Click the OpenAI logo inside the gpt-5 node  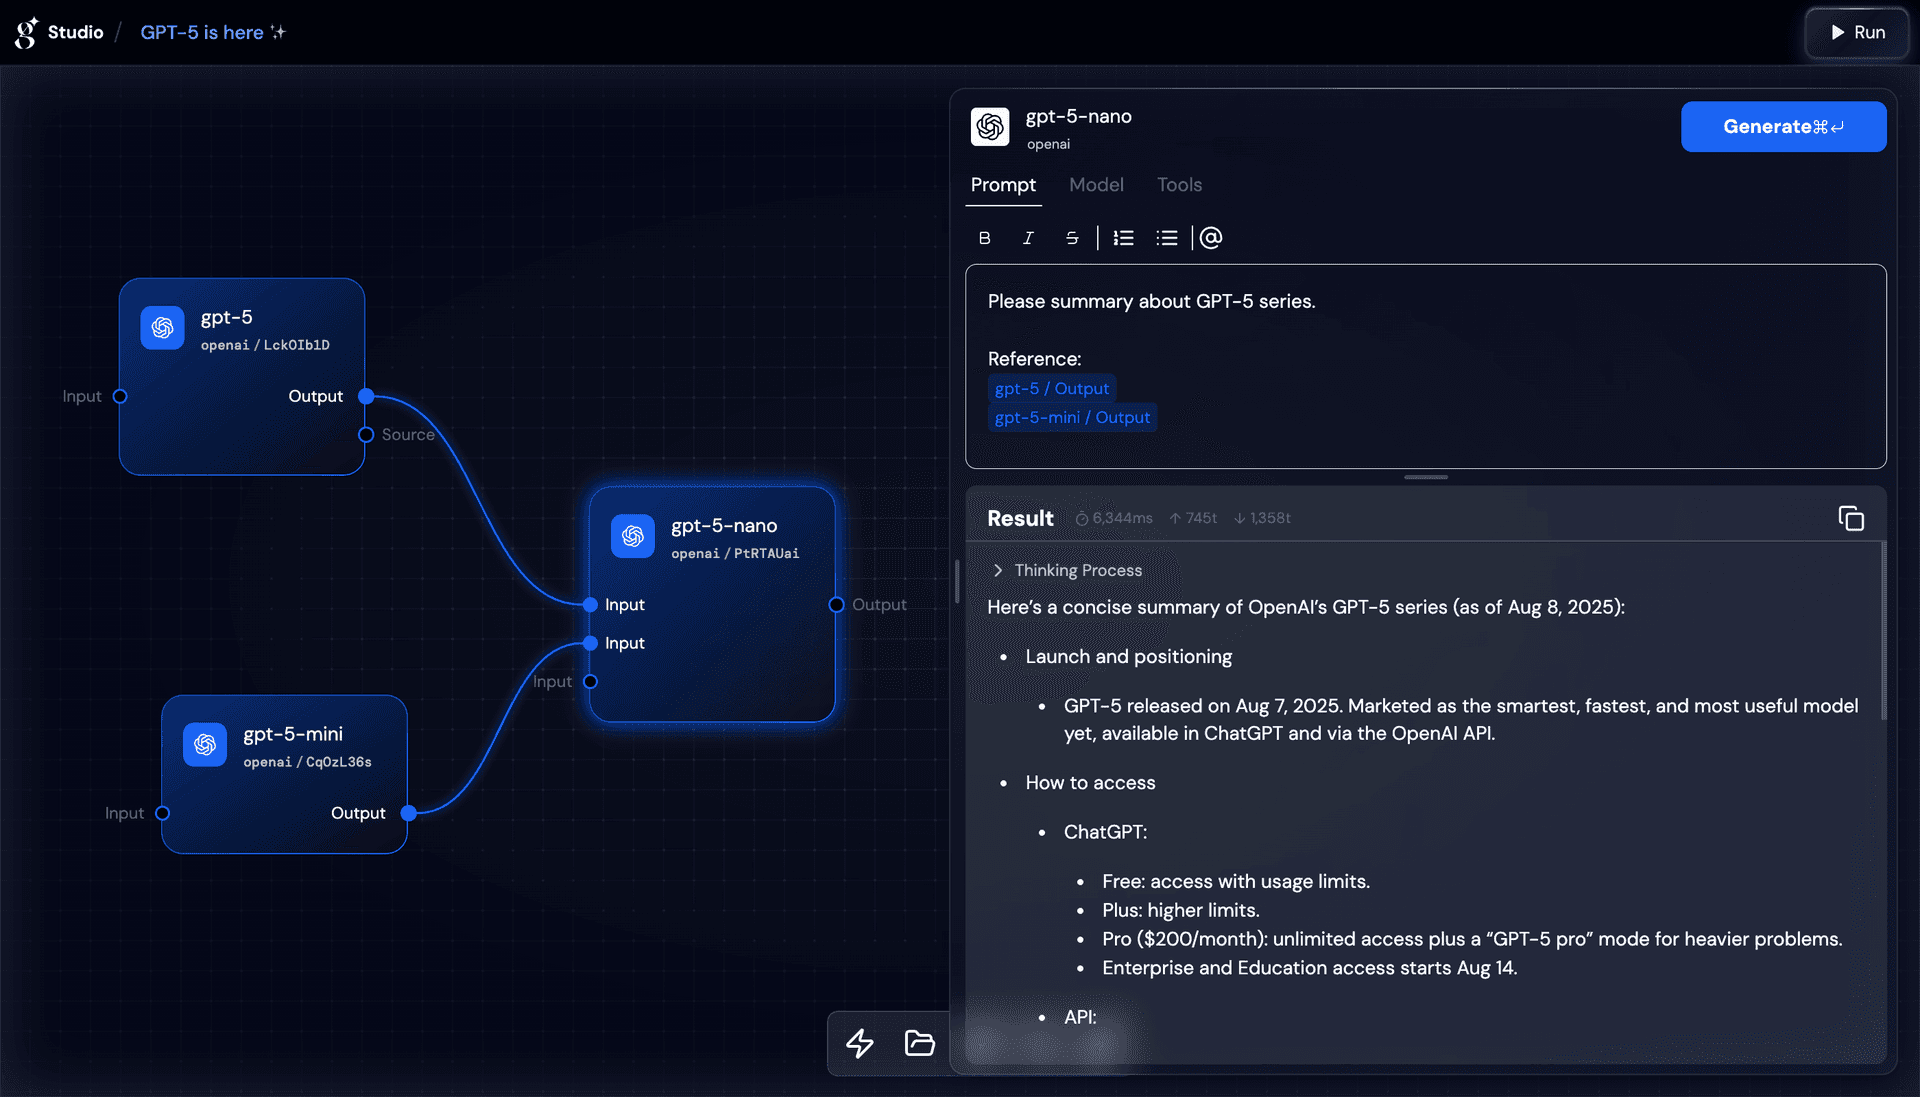163,328
